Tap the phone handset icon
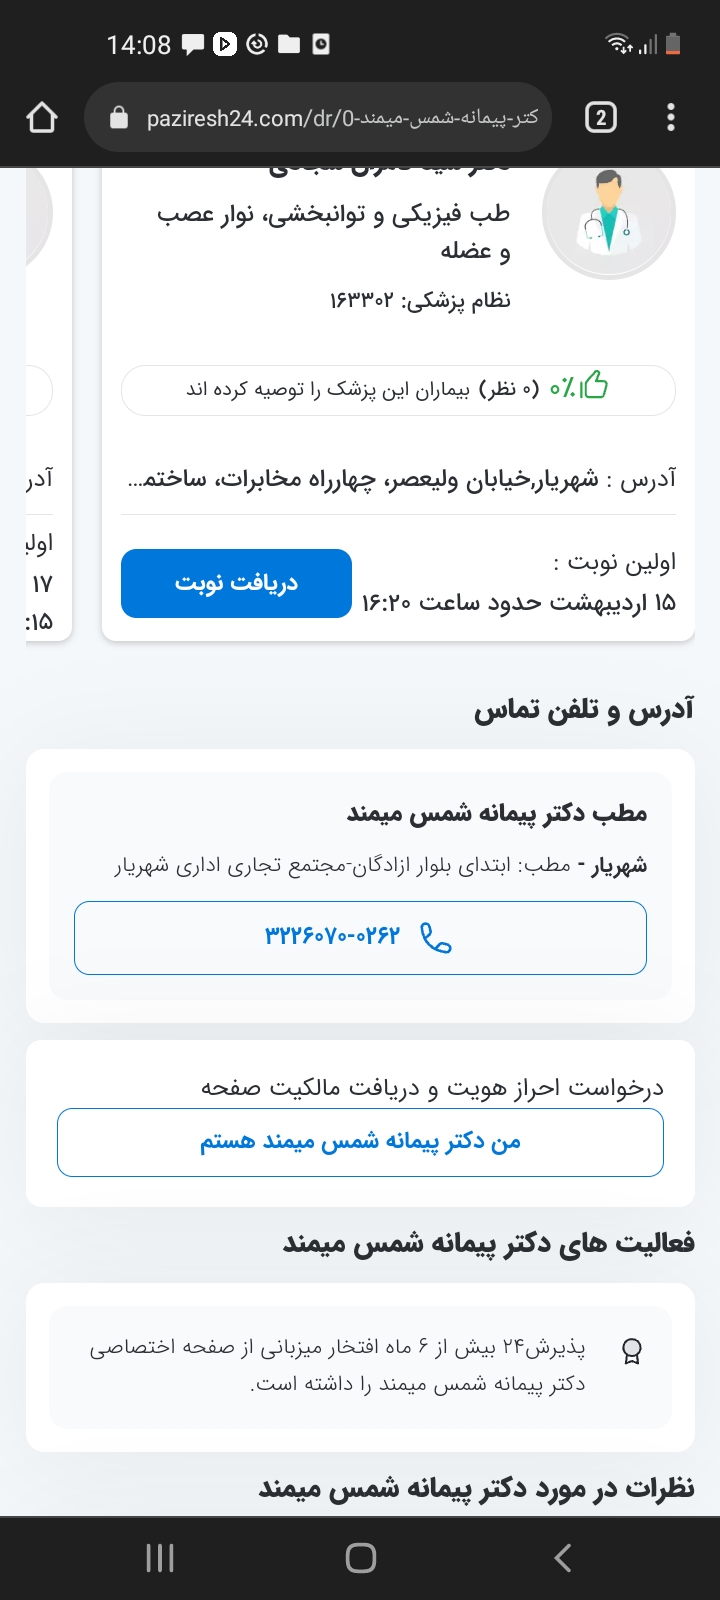This screenshot has height=1600, width=720. [x=436, y=938]
